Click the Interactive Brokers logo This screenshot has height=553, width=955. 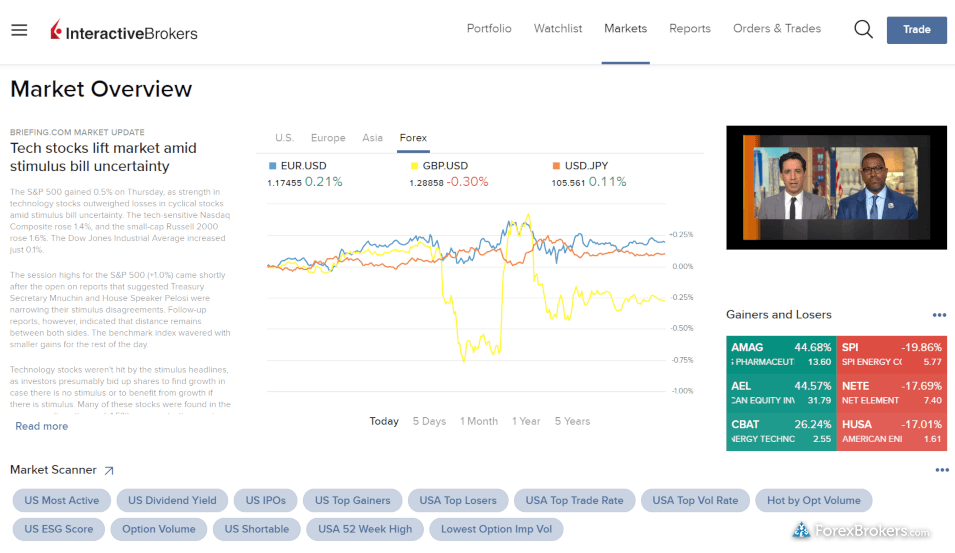pyautogui.click(x=124, y=30)
